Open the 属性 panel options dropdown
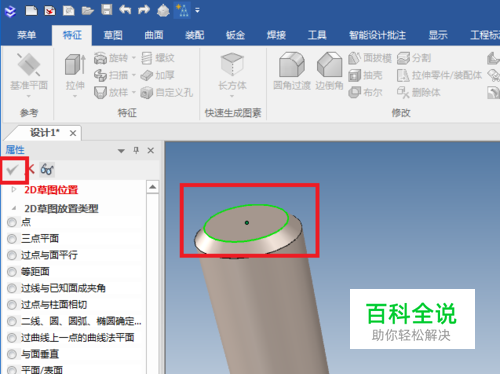 (121, 151)
